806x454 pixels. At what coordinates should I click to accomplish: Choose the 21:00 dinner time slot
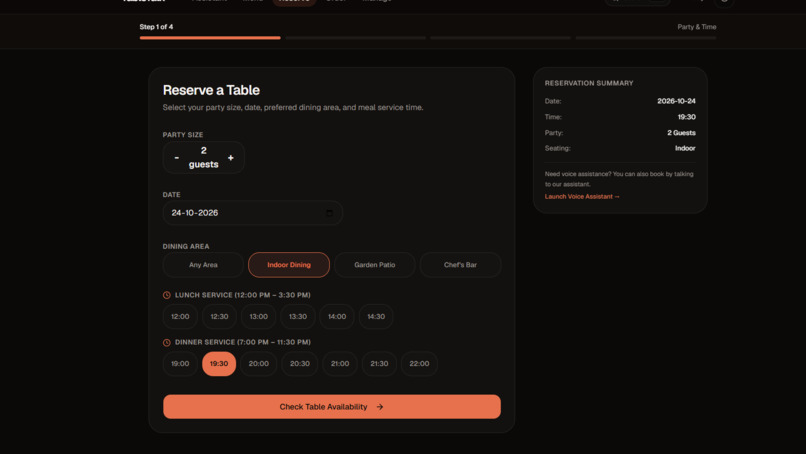[x=340, y=364]
